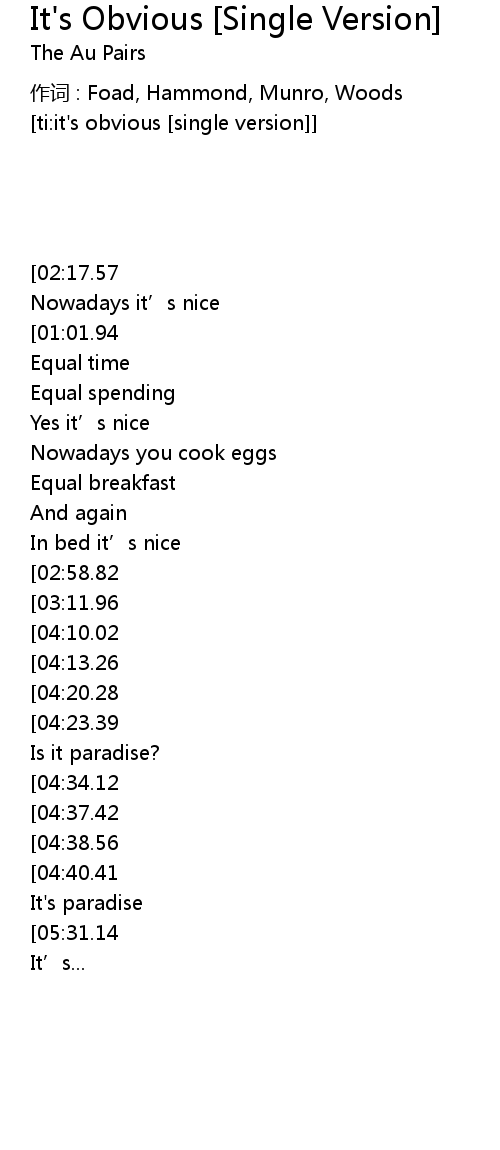The image size is (500, 1150).
Task: Click the ti:it's obvious tag line
Action: [174, 122]
